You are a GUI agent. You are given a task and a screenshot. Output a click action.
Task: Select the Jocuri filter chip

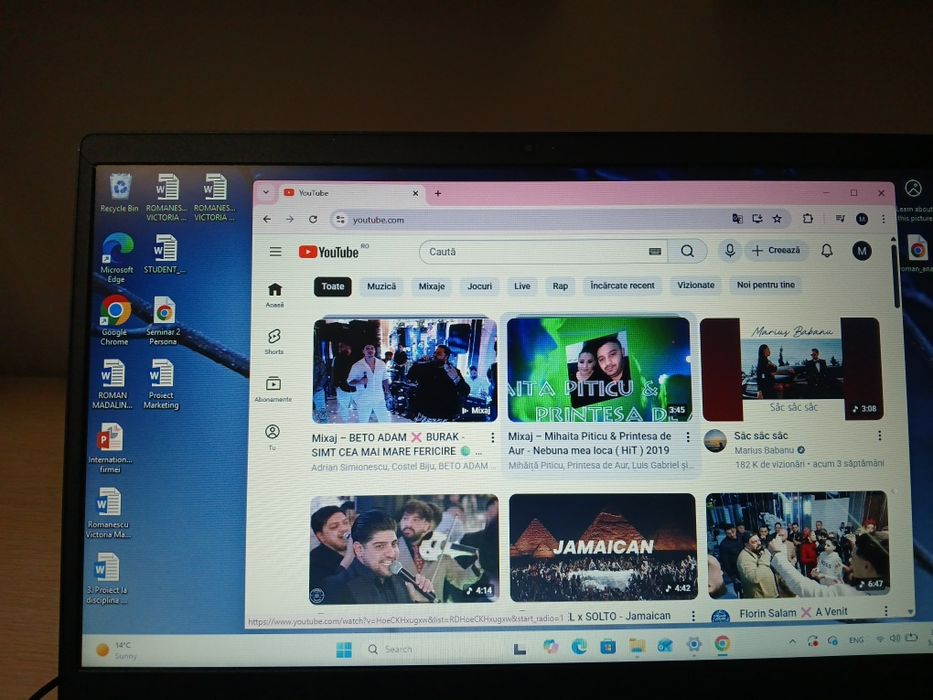point(480,286)
